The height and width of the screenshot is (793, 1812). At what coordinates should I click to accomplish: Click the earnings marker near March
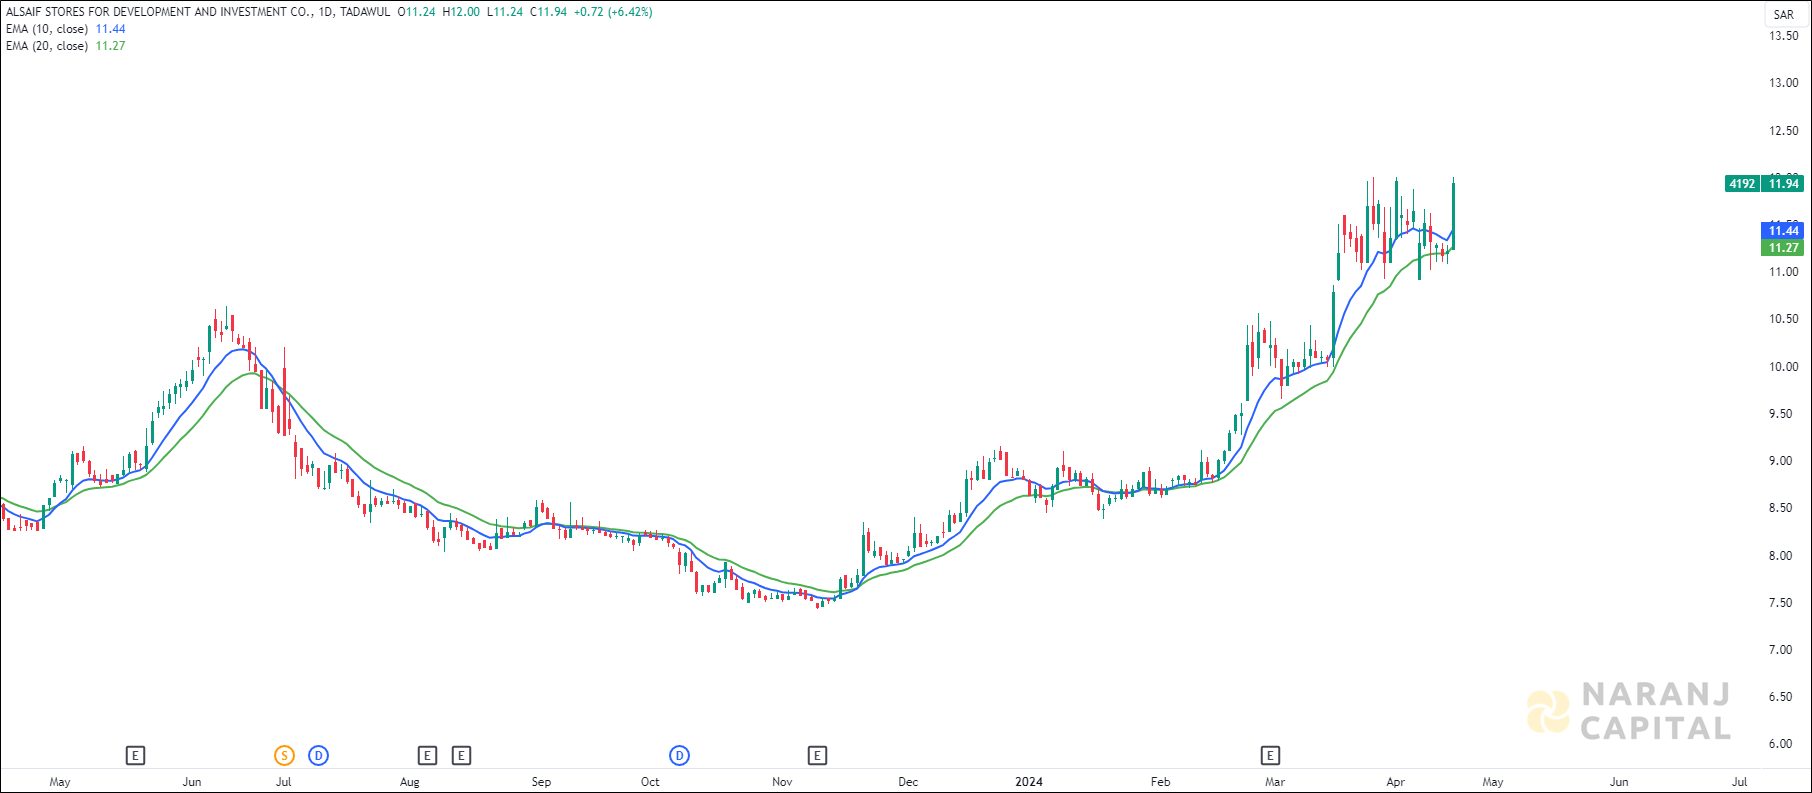pyautogui.click(x=1270, y=756)
